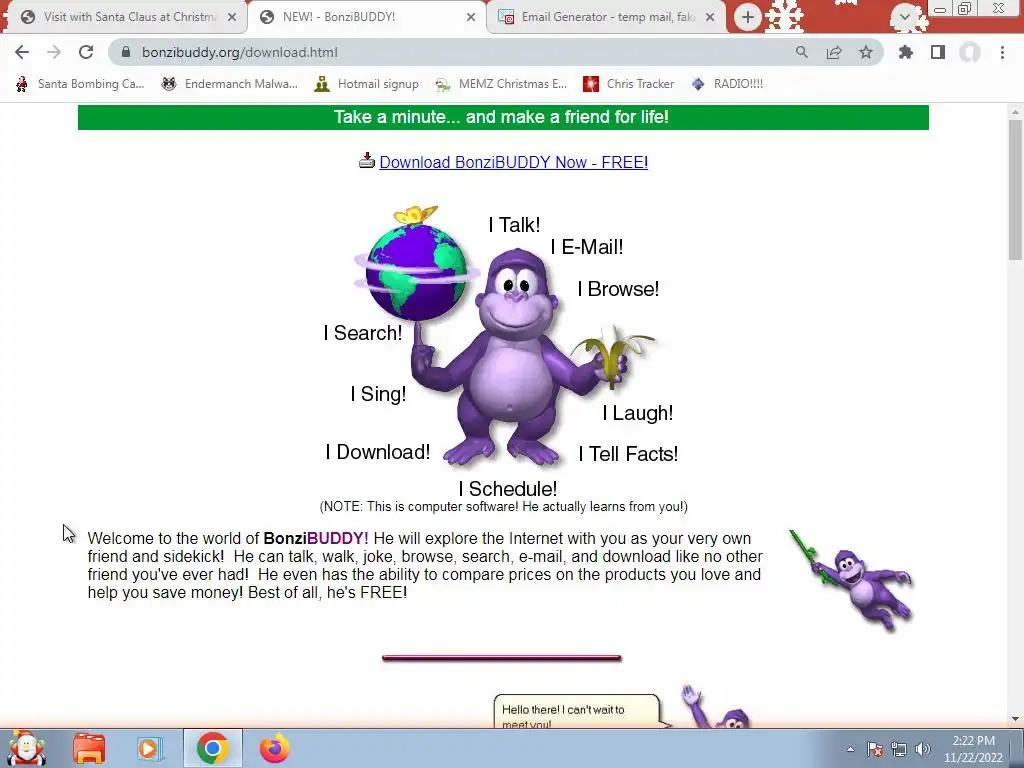Toggle the Chrome side panel
This screenshot has width=1024, height=768.
(938, 52)
